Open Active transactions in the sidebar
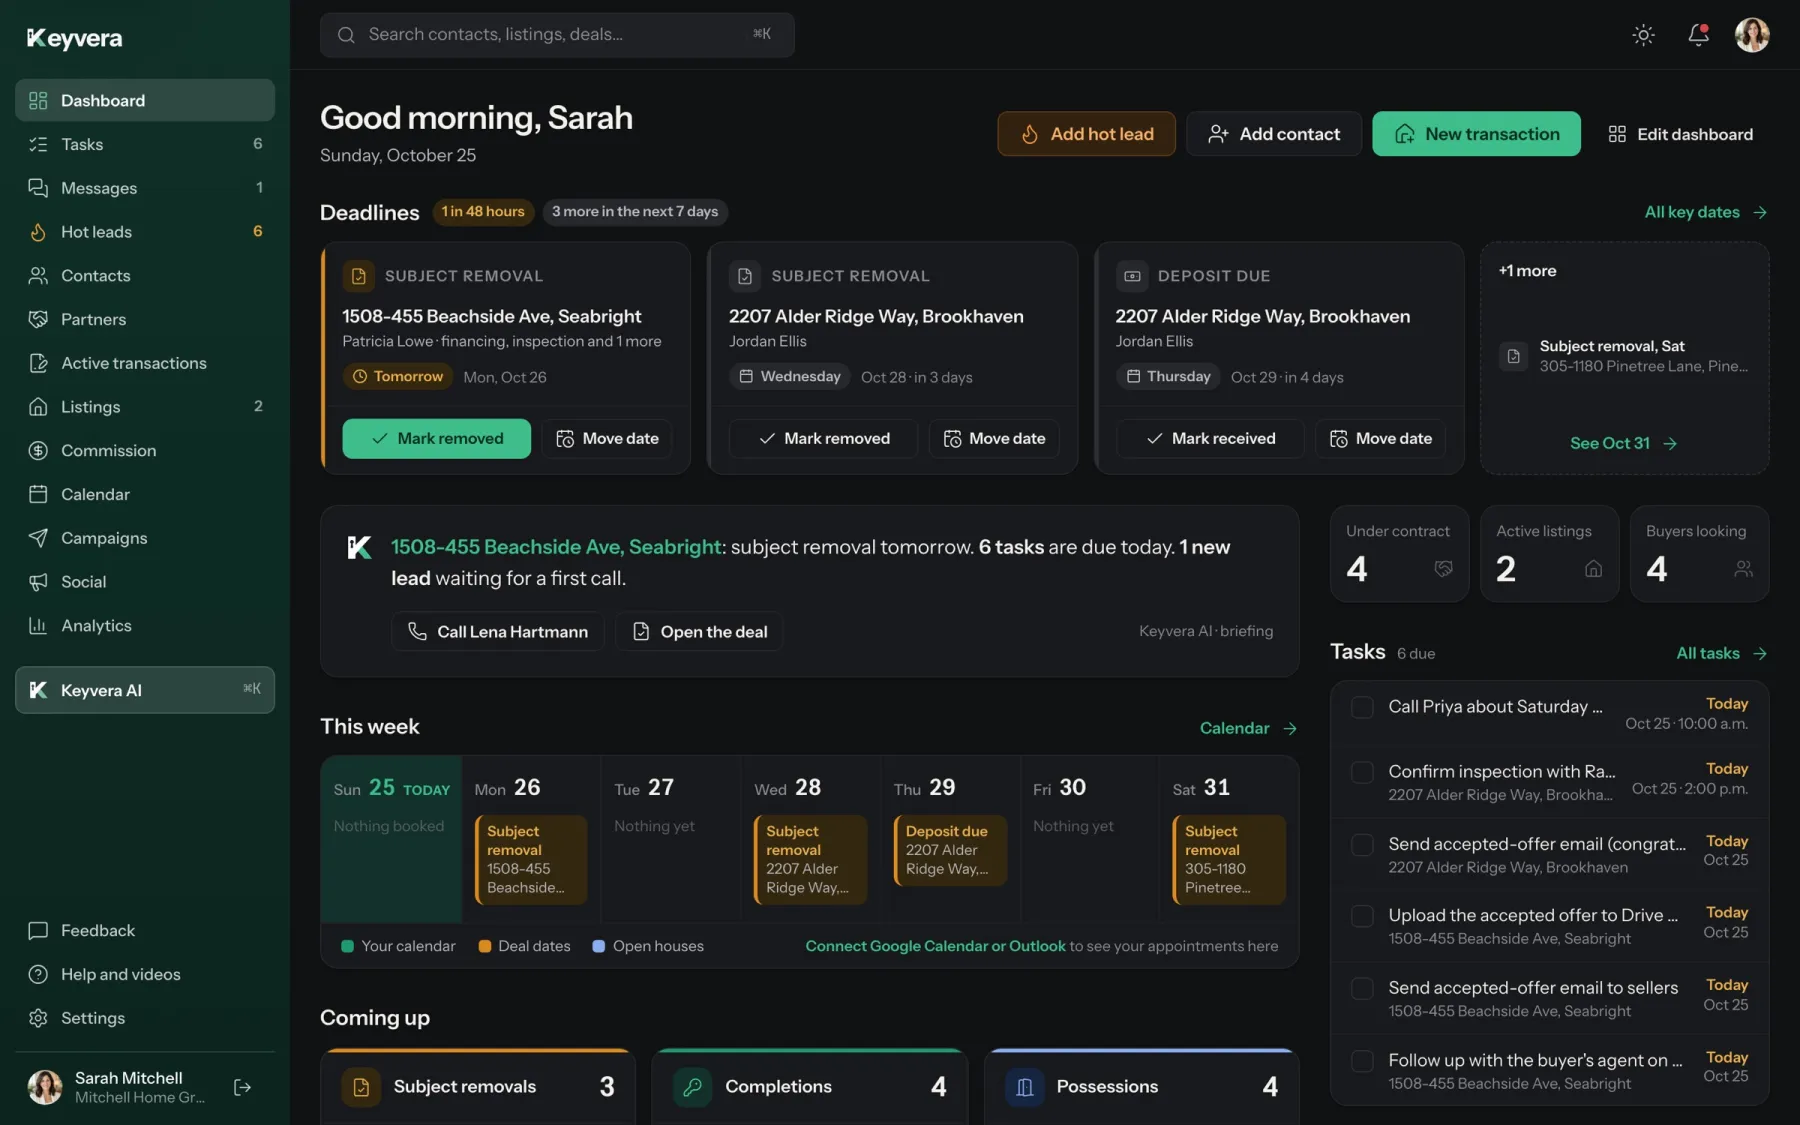Viewport: 1800px width, 1125px height. (145, 363)
